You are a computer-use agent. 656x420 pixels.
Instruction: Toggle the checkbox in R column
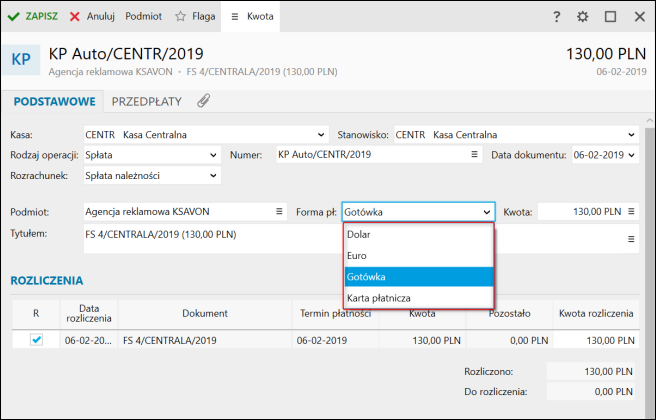click(x=36, y=340)
